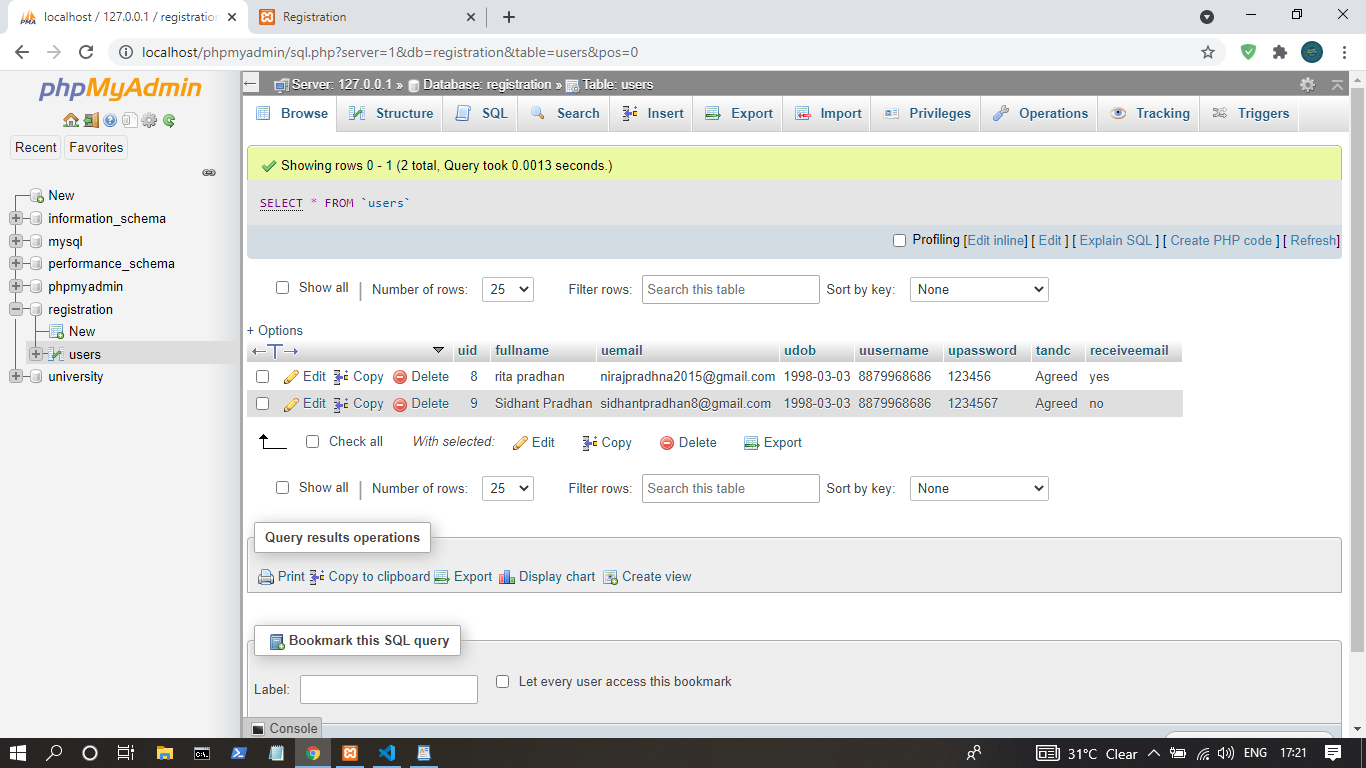
Task: Open the Export tab
Action: tap(739, 114)
